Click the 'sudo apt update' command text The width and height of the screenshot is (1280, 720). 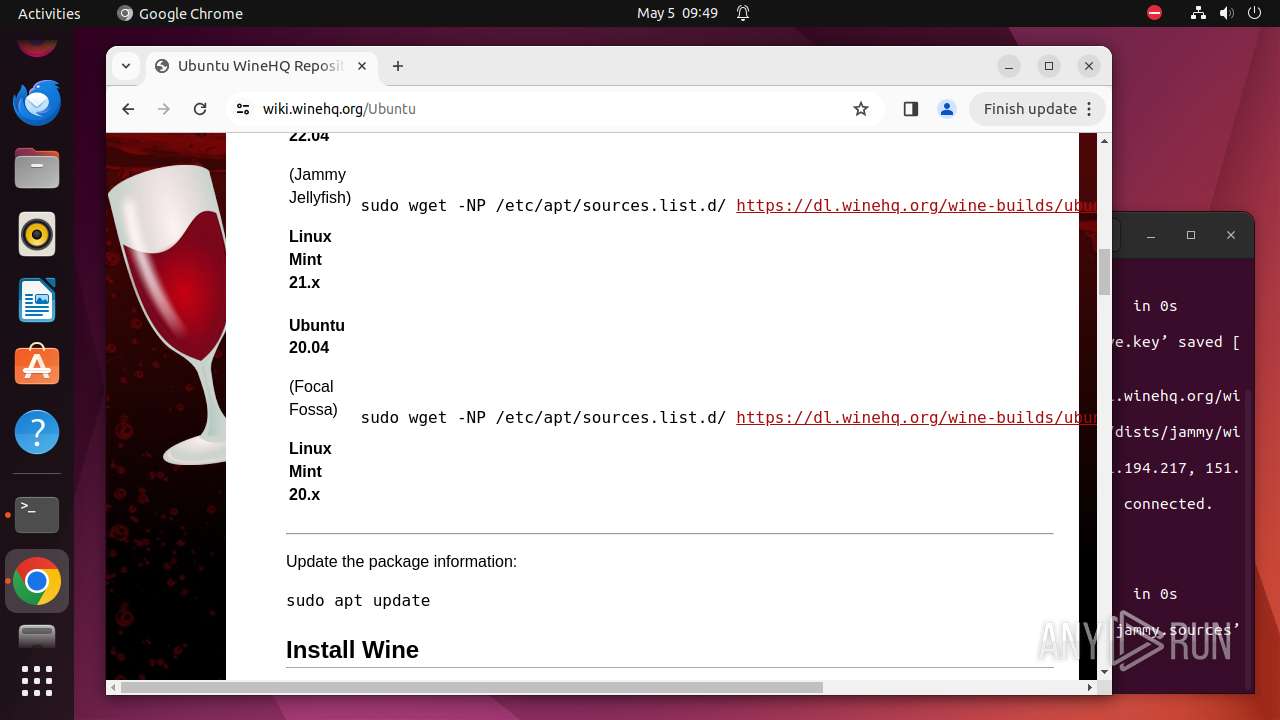coord(358,601)
